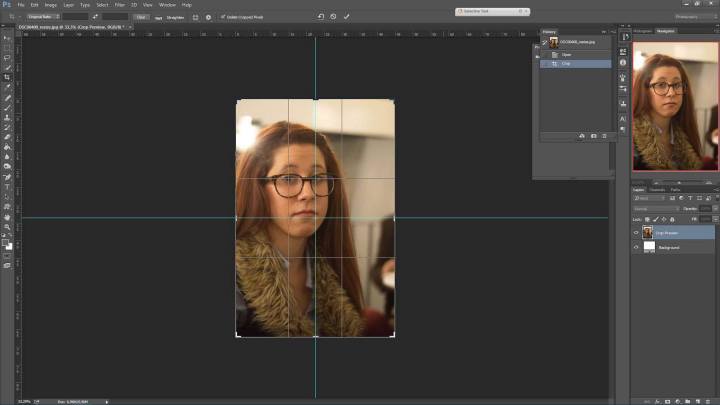
Task: Toggle Delete Cropped Pixels checkbox
Action: click(223, 17)
